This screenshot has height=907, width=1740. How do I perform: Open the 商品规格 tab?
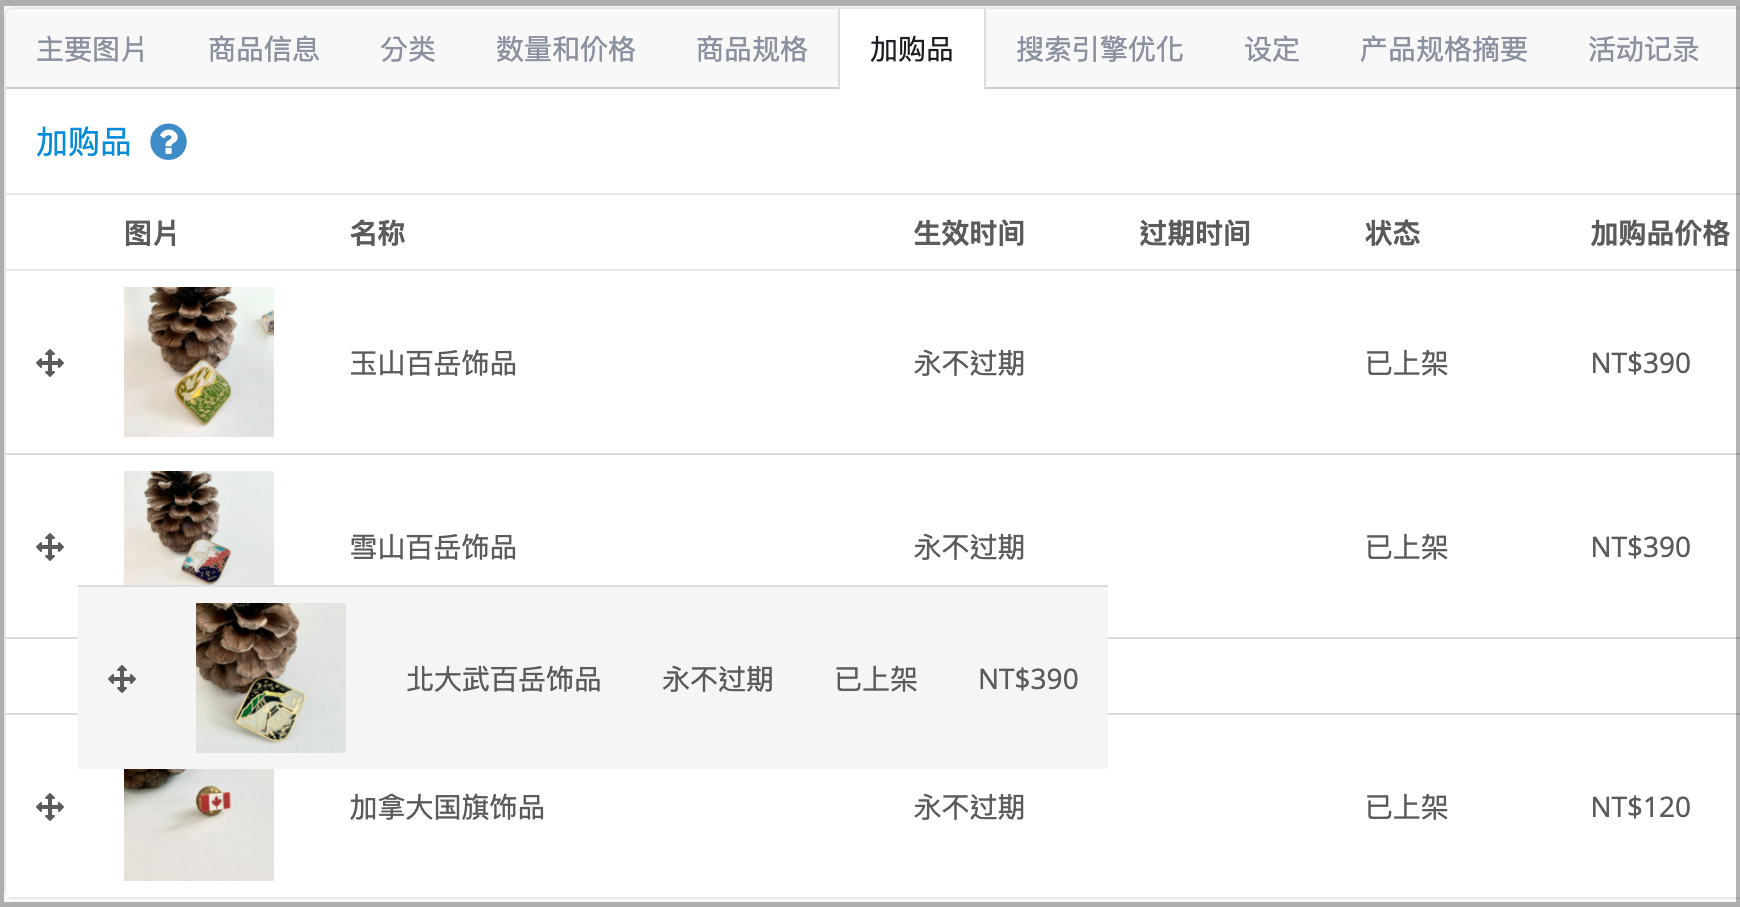coord(751,49)
